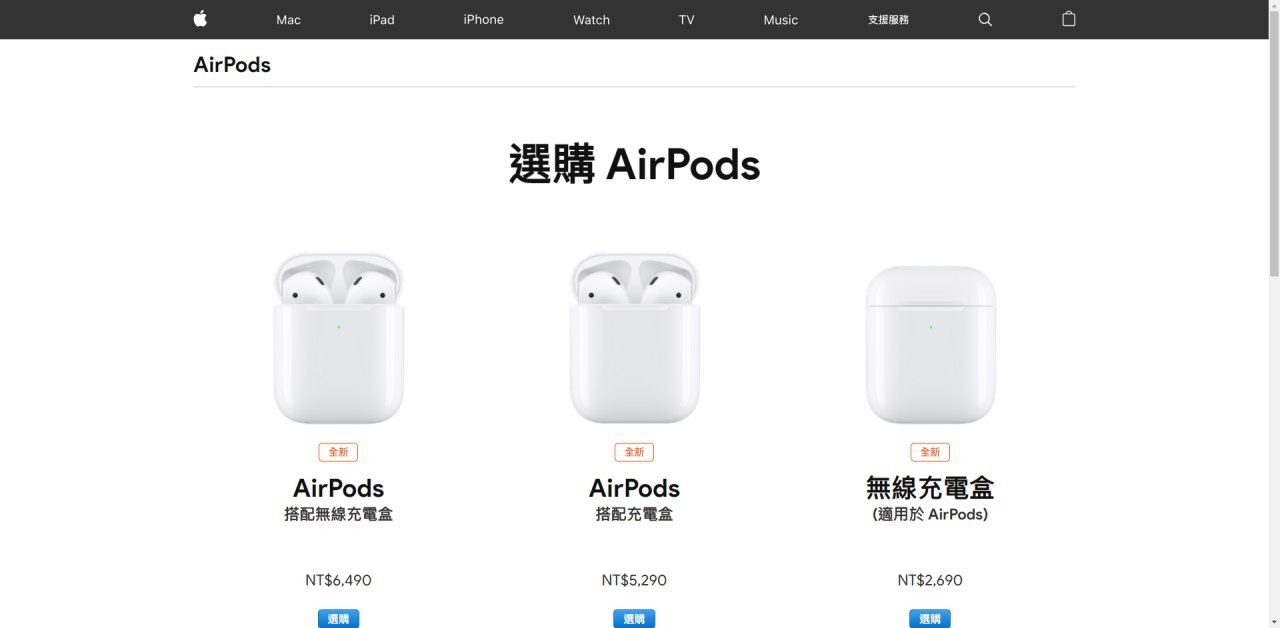Select the AirPods with charging case image

pos(635,338)
